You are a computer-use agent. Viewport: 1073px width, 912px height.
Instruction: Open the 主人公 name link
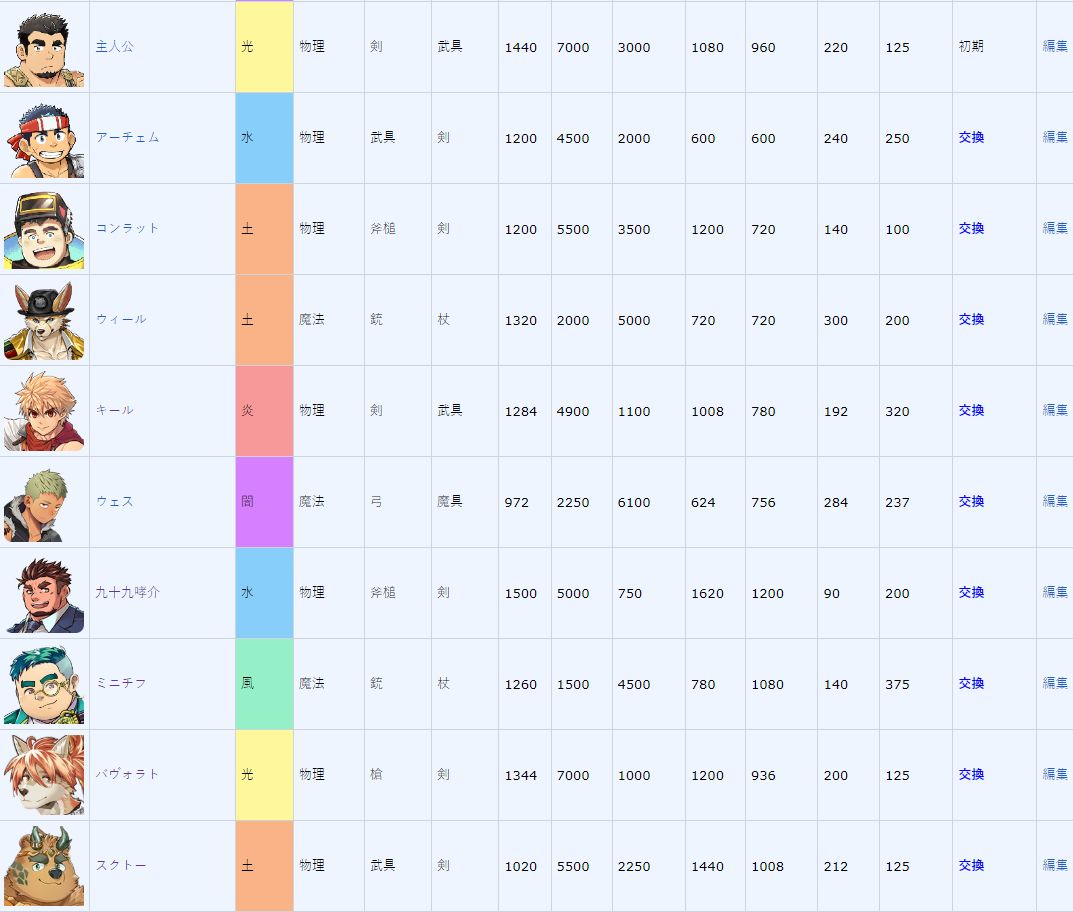point(114,47)
